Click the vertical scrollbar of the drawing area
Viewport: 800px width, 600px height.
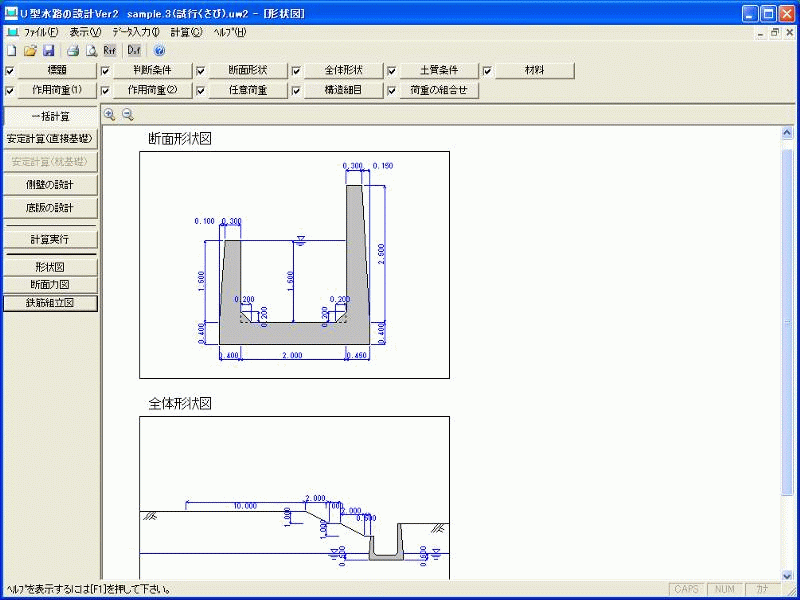coord(787,350)
